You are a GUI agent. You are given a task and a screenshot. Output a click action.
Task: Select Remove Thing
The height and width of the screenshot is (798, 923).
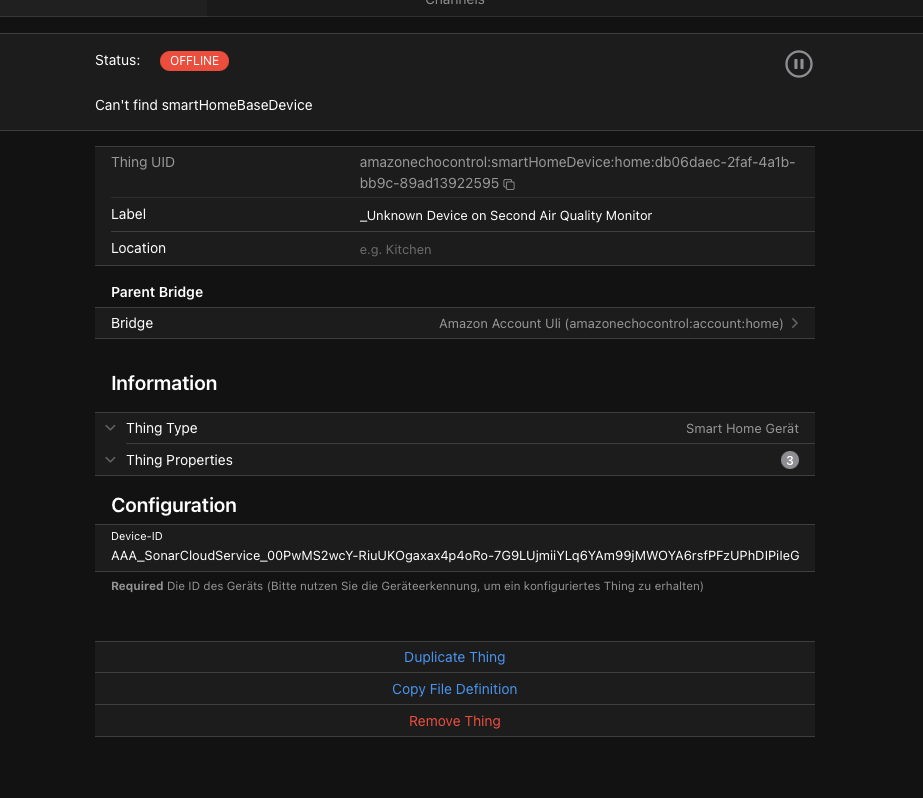(x=454, y=721)
